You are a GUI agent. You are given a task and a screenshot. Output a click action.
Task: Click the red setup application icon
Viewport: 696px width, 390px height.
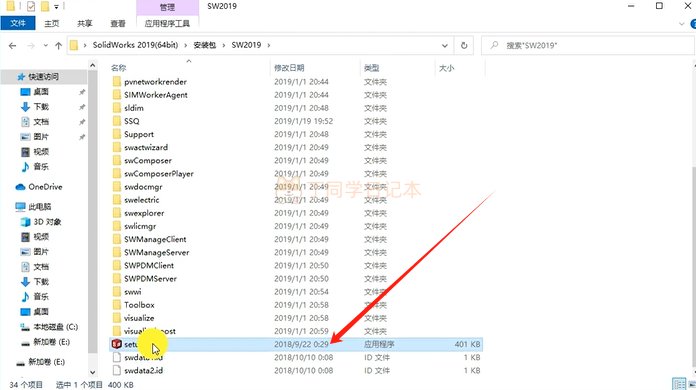click(117, 344)
